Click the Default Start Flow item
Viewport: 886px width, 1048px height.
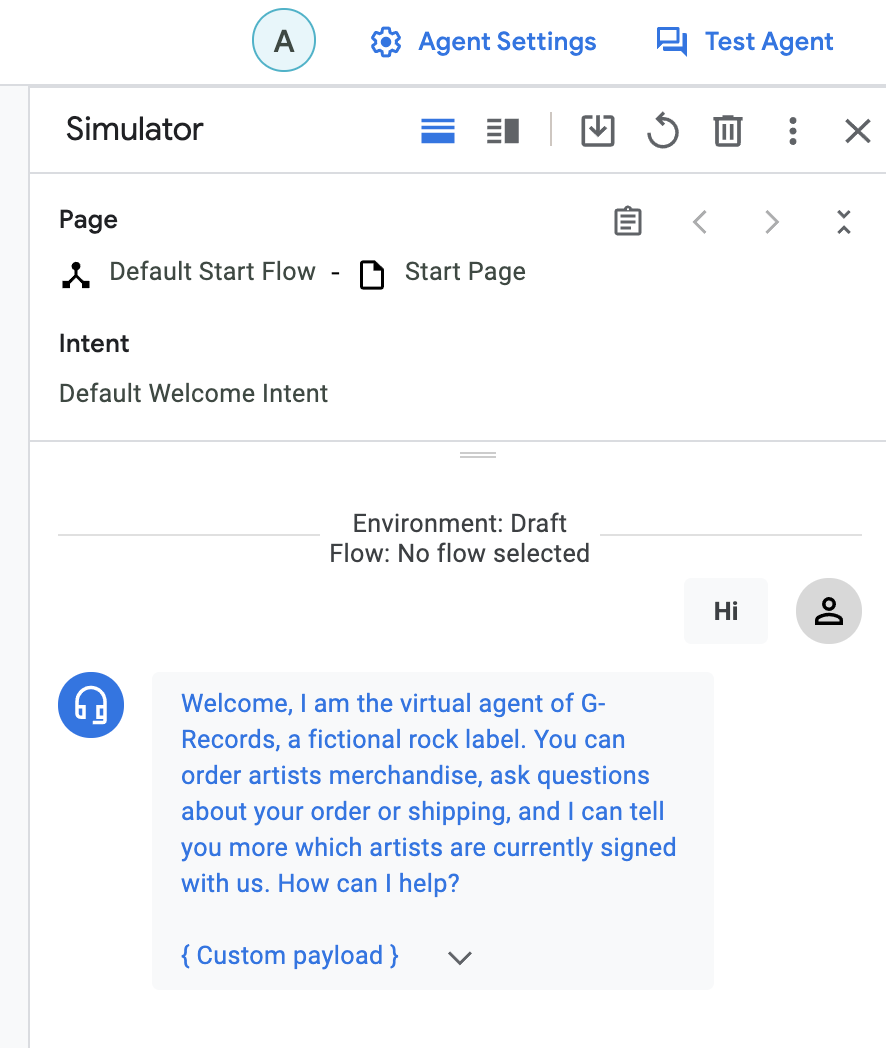coord(212,272)
